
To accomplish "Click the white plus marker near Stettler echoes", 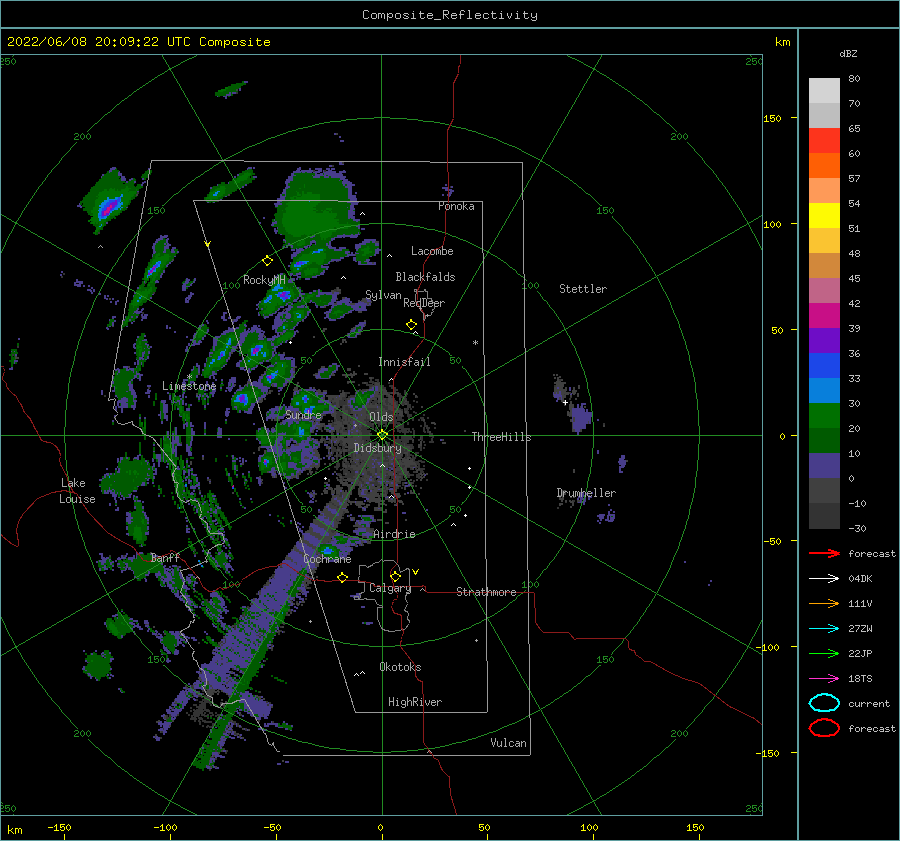I will point(565,402).
